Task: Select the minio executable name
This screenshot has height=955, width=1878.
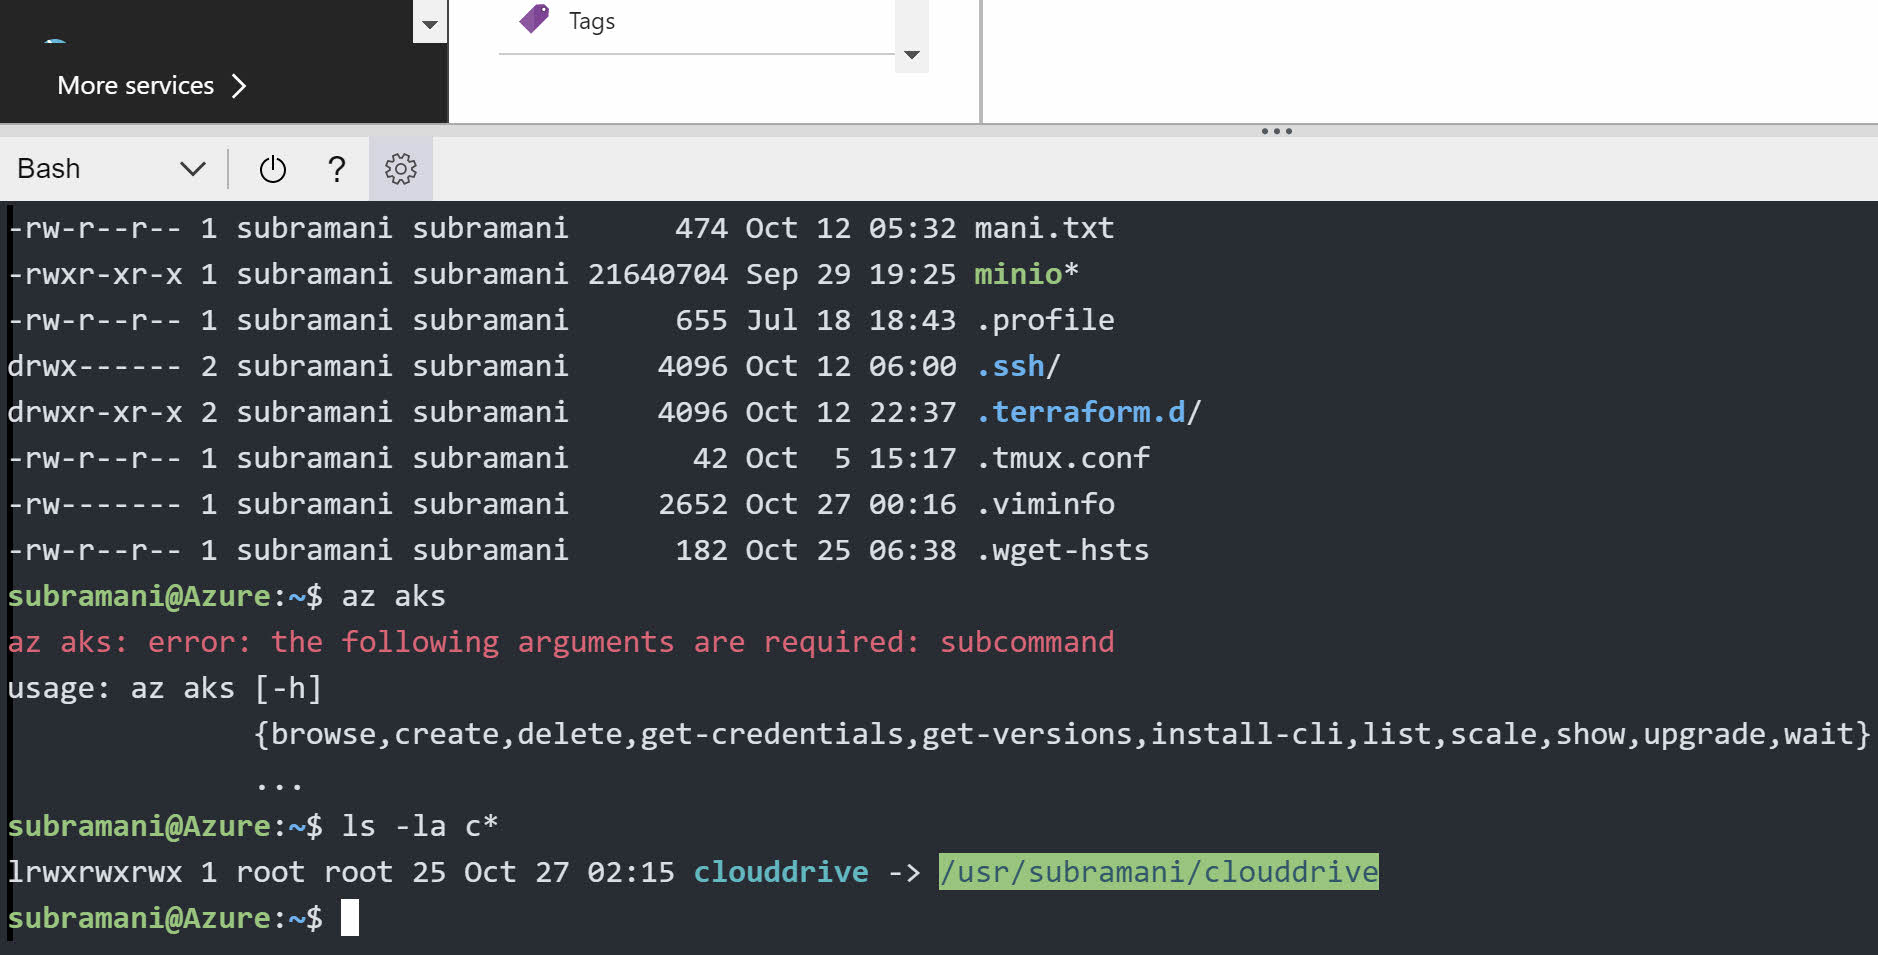Action: pyautogui.click(x=1016, y=273)
